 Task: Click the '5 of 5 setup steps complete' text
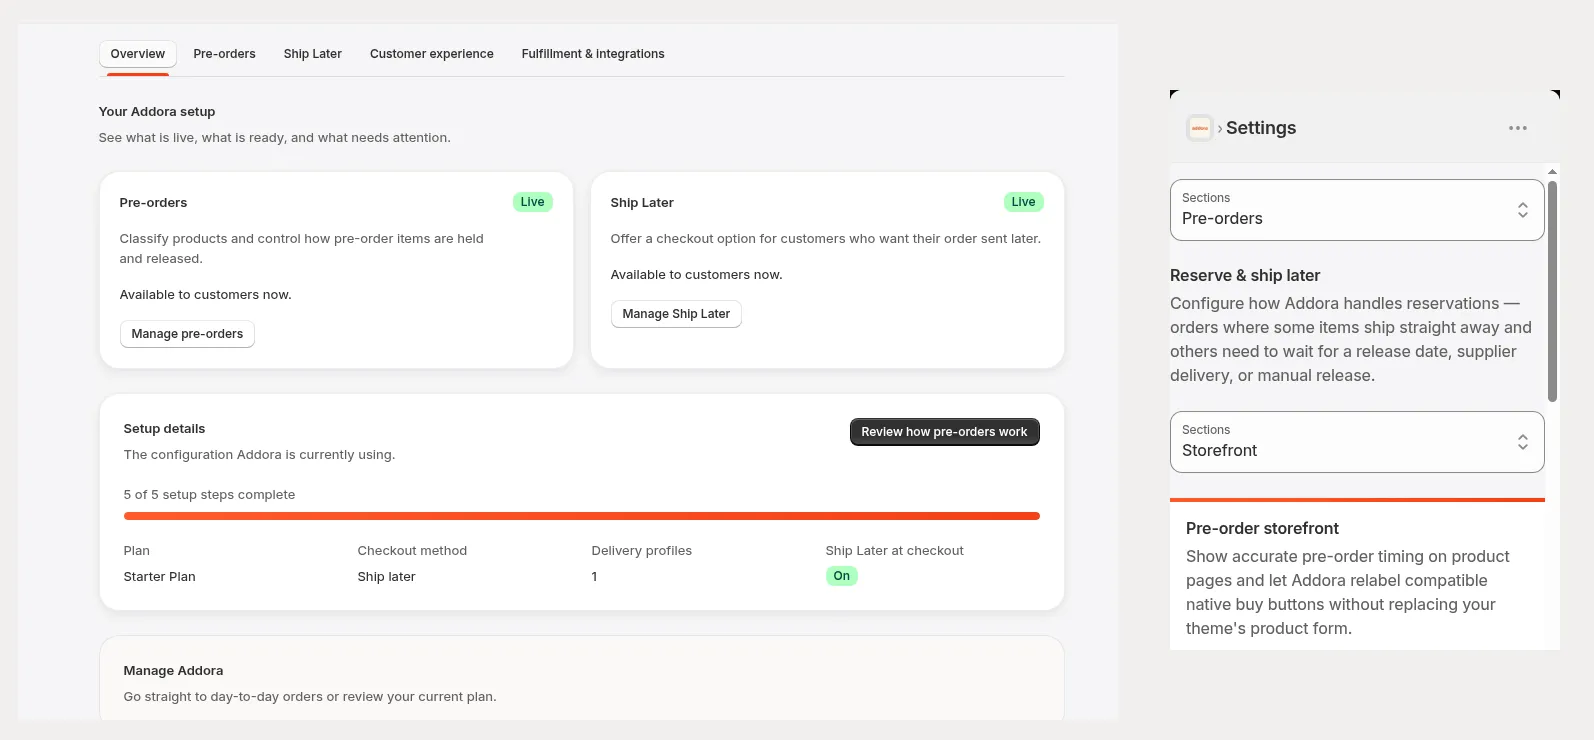tap(210, 495)
